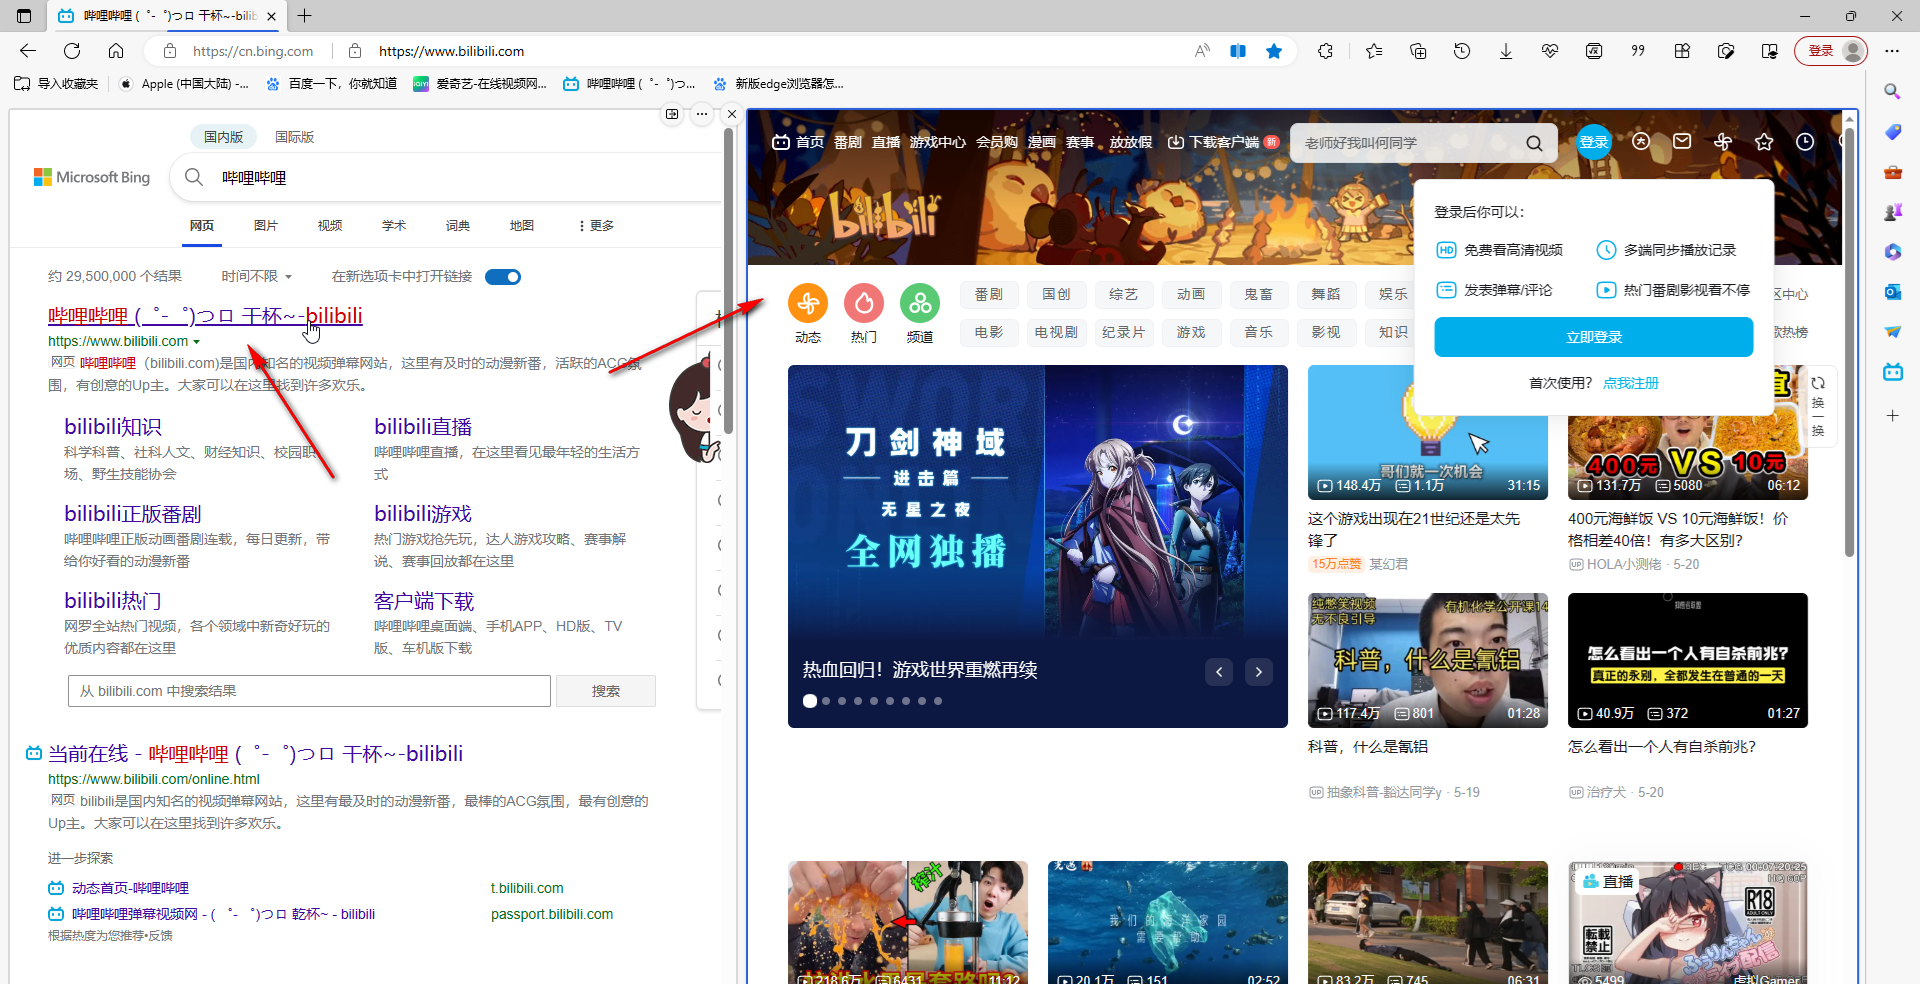Image resolution: width=1920 pixels, height=984 pixels.
Task: Click the Citations quote icon
Action: (1638, 51)
